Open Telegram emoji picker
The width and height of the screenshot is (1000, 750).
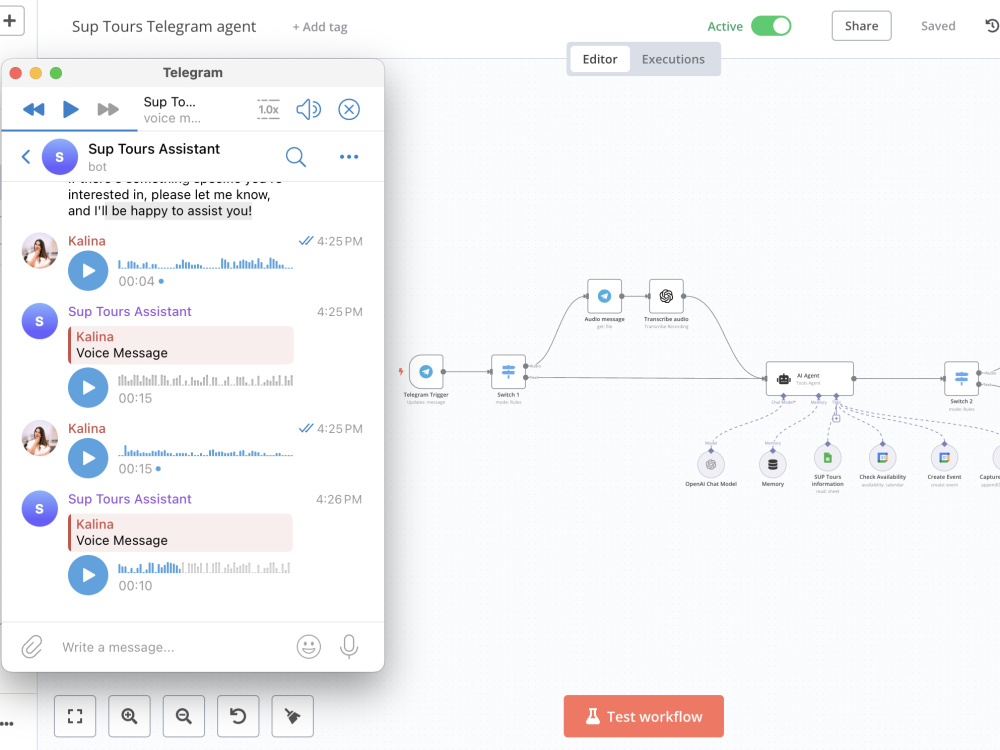click(309, 647)
